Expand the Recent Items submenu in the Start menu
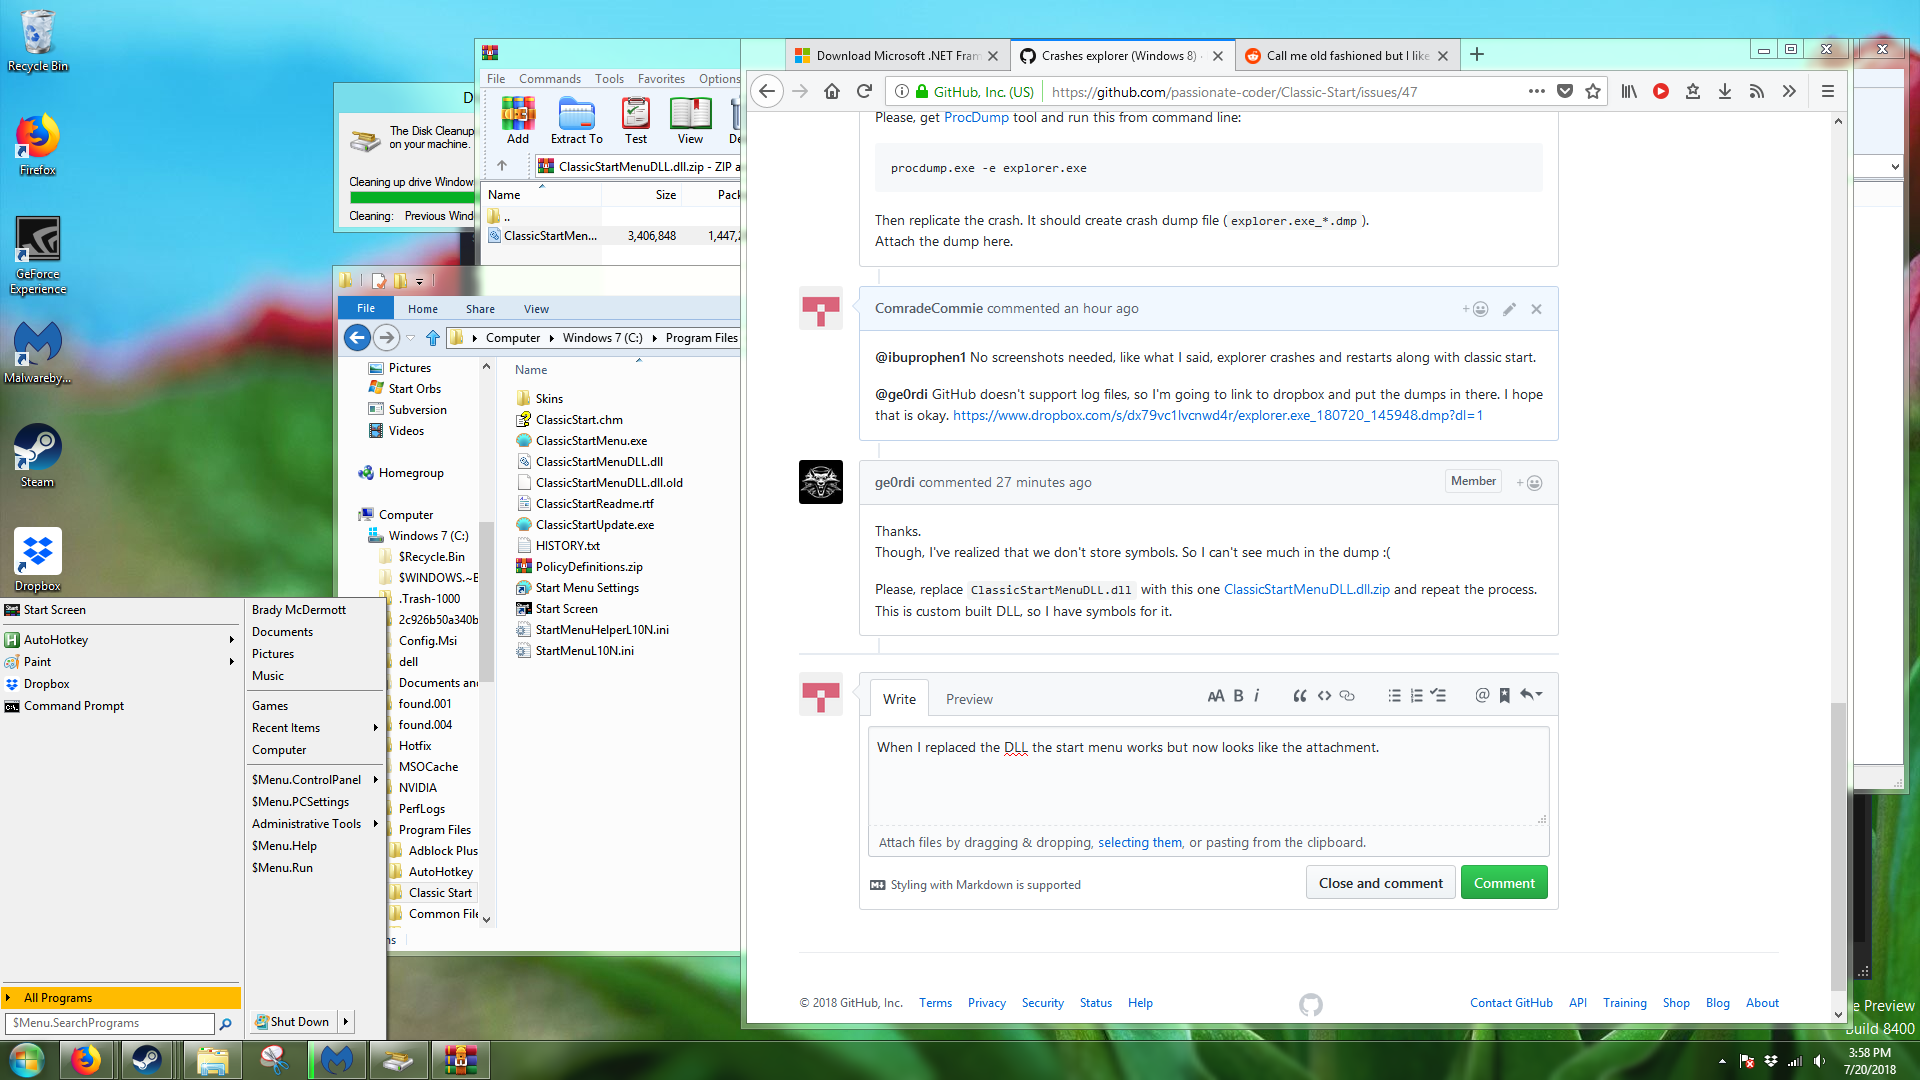The width and height of the screenshot is (1920, 1080). (x=375, y=728)
